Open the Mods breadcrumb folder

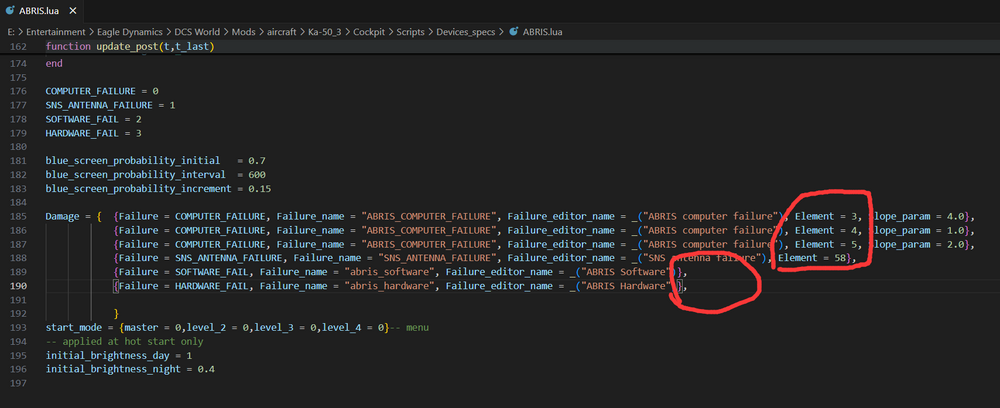[243, 32]
